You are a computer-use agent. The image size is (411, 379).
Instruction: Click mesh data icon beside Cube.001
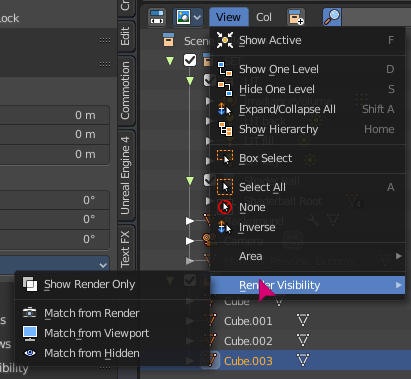[x=303, y=320]
